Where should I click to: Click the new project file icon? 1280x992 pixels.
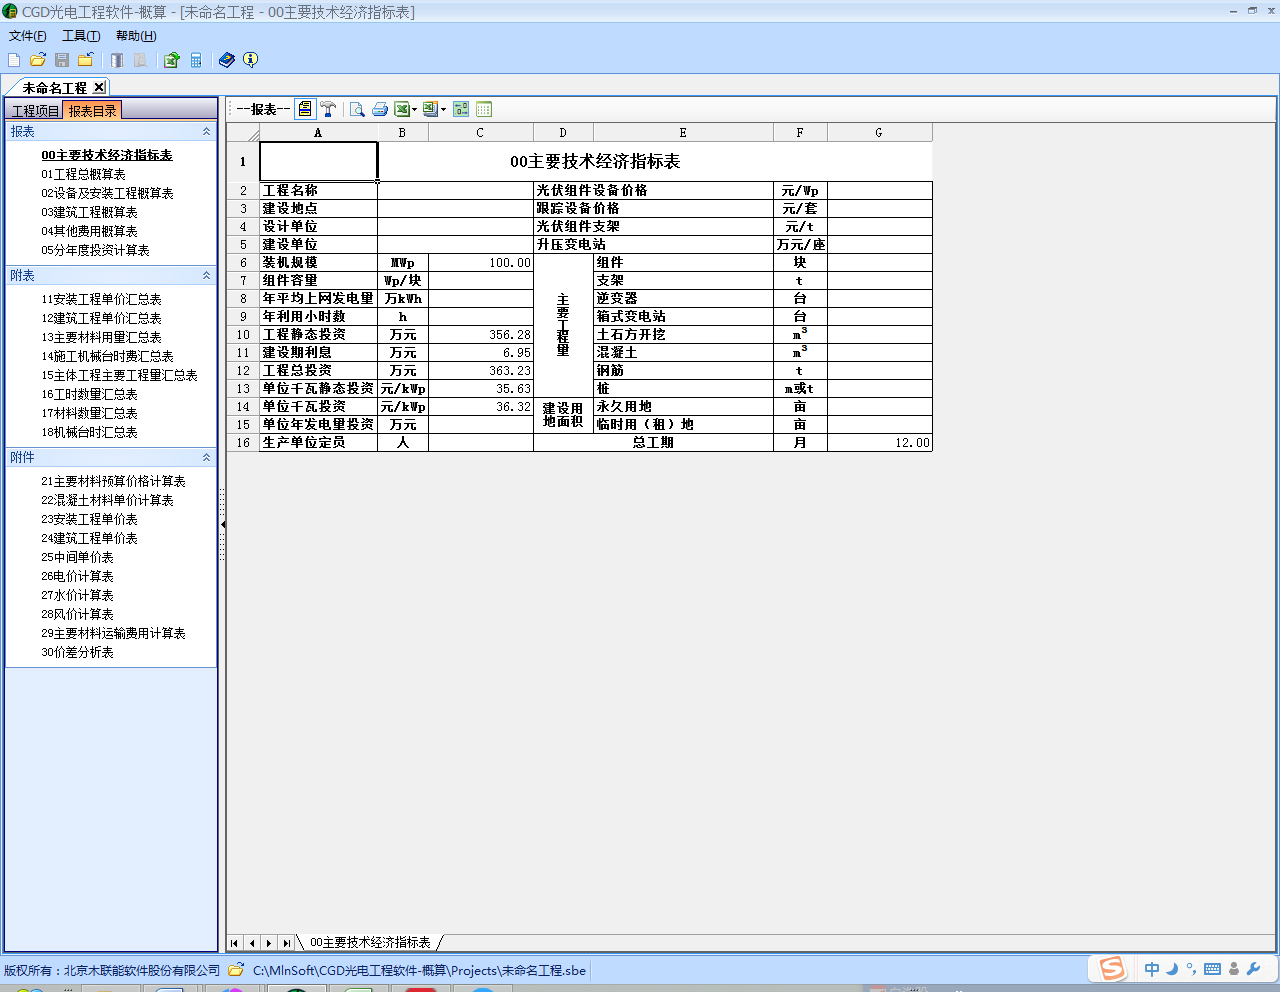point(14,60)
